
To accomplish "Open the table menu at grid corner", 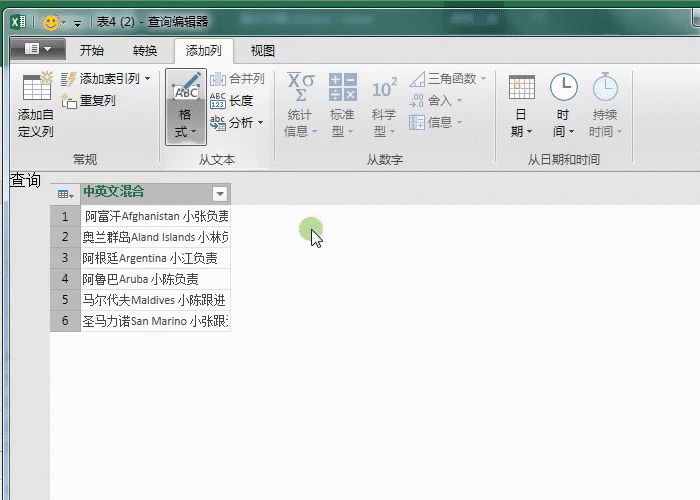I will click(65, 194).
